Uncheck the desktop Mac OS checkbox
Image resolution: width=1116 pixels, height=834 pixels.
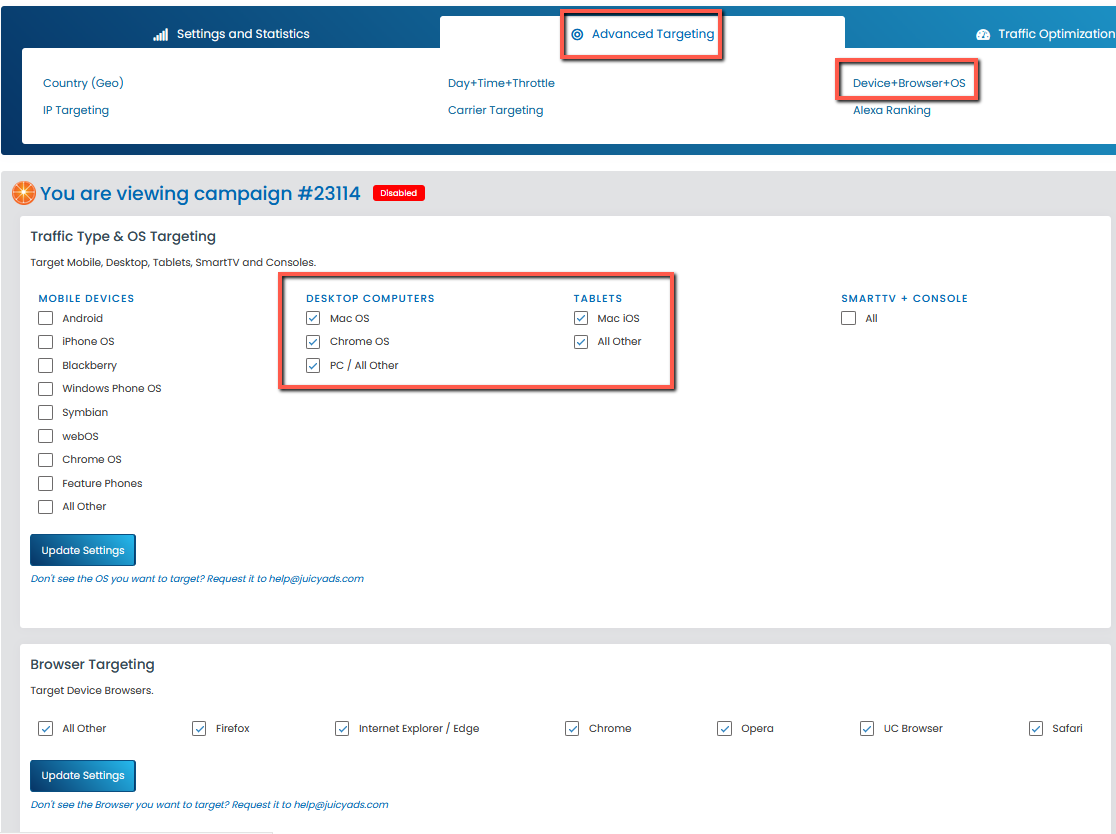click(x=313, y=318)
